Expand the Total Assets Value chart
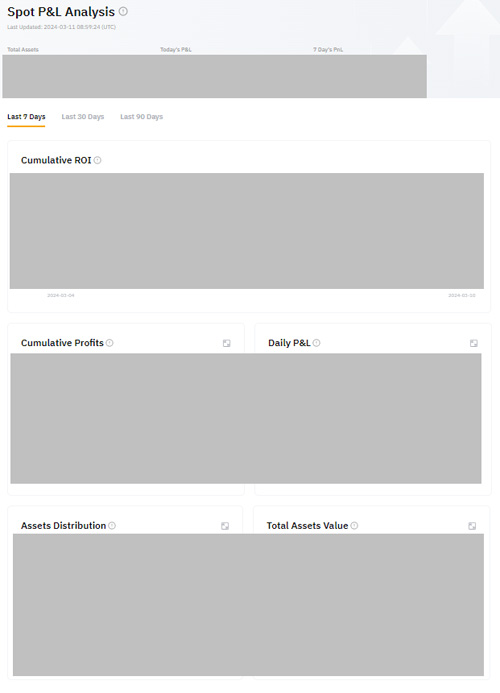 [472, 526]
